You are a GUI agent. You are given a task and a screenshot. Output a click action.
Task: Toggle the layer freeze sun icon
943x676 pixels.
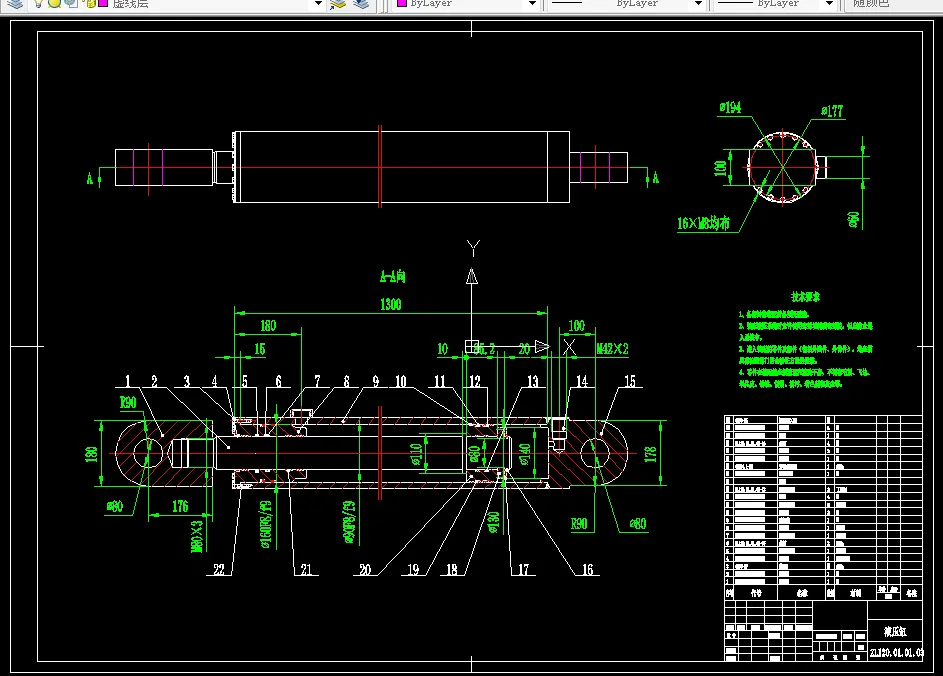click(x=54, y=3)
